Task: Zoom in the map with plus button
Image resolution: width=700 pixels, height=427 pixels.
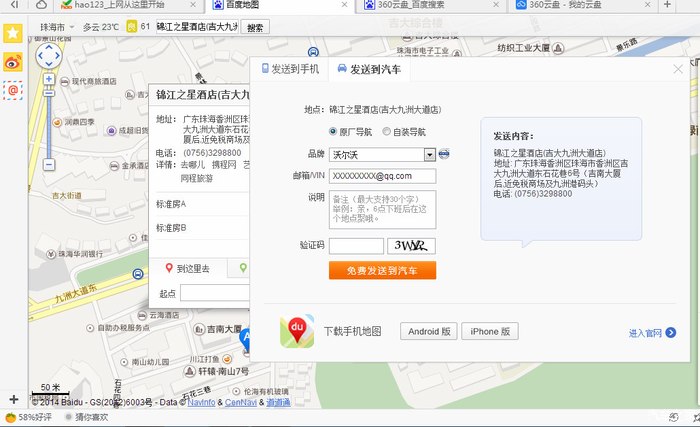Action: point(48,78)
